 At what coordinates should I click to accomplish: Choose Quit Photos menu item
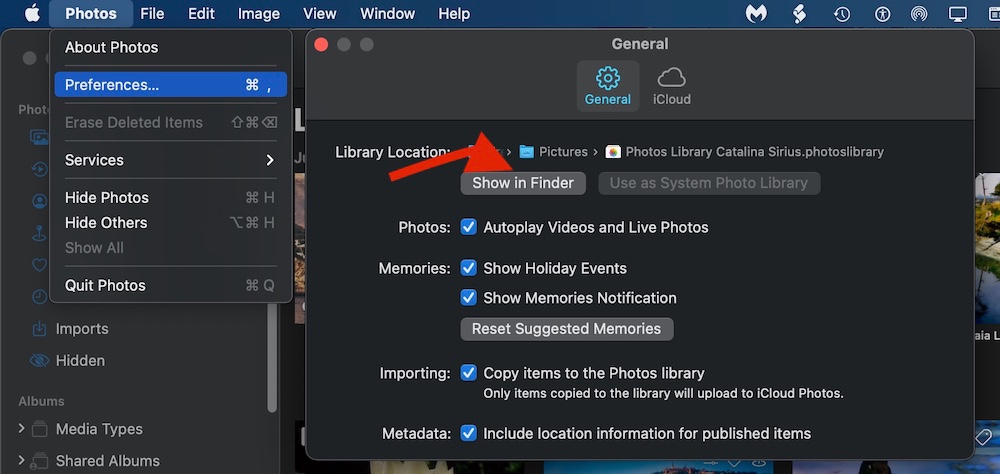click(x=170, y=285)
